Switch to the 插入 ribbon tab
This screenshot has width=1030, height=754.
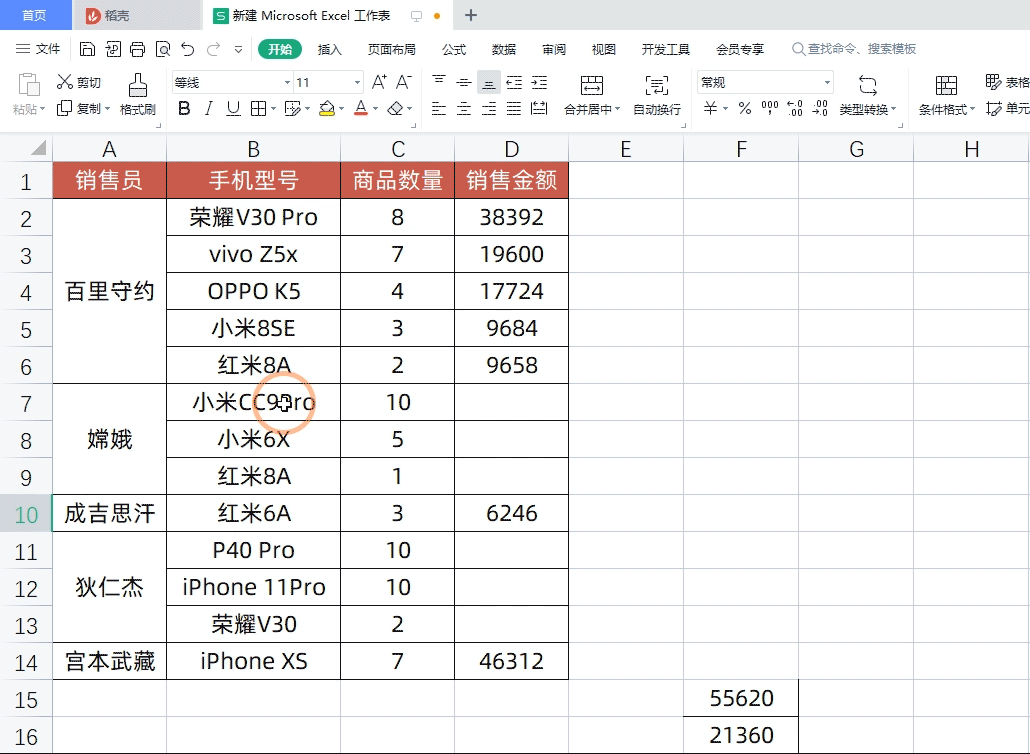click(331, 48)
